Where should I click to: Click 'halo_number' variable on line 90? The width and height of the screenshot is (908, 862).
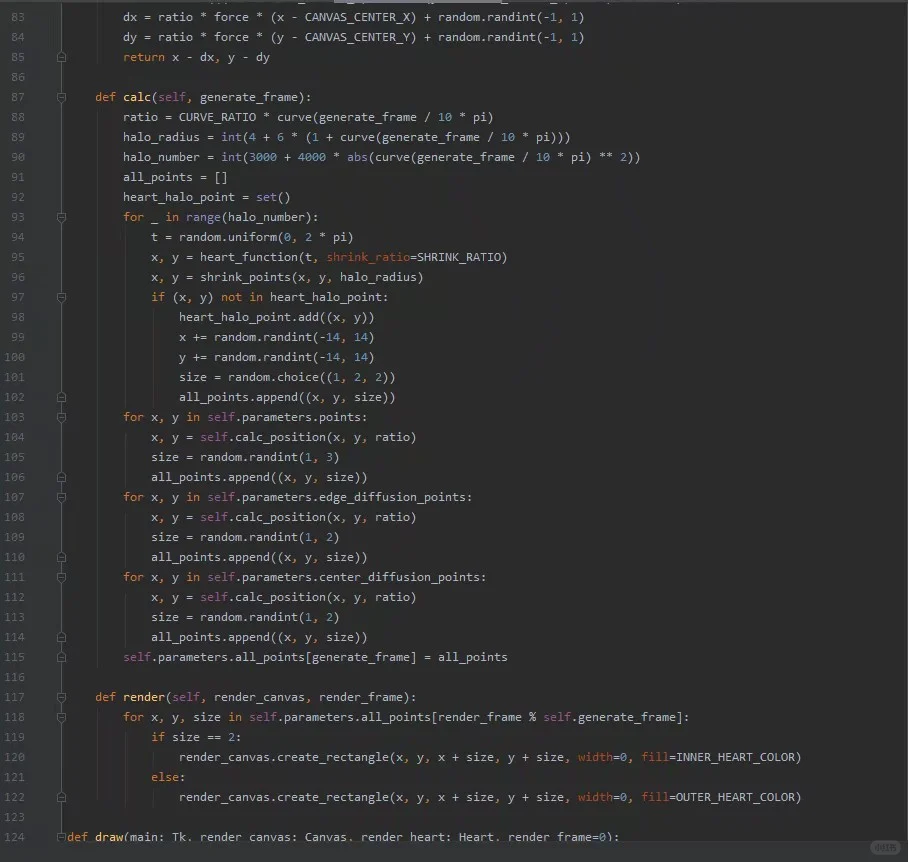[x=161, y=157]
